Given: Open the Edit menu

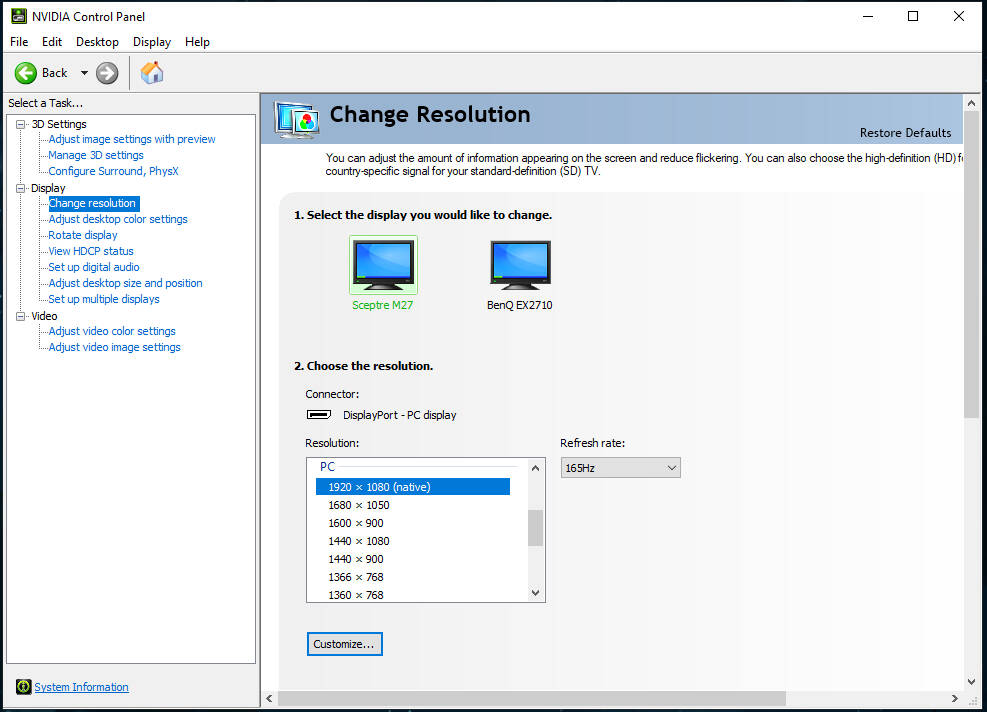Looking at the screenshot, I should [52, 42].
